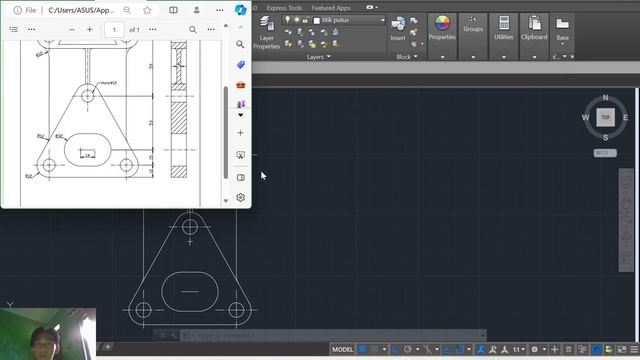640x360 pixels.
Task: Open PDF table of contents icon
Action: click(x=13, y=29)
